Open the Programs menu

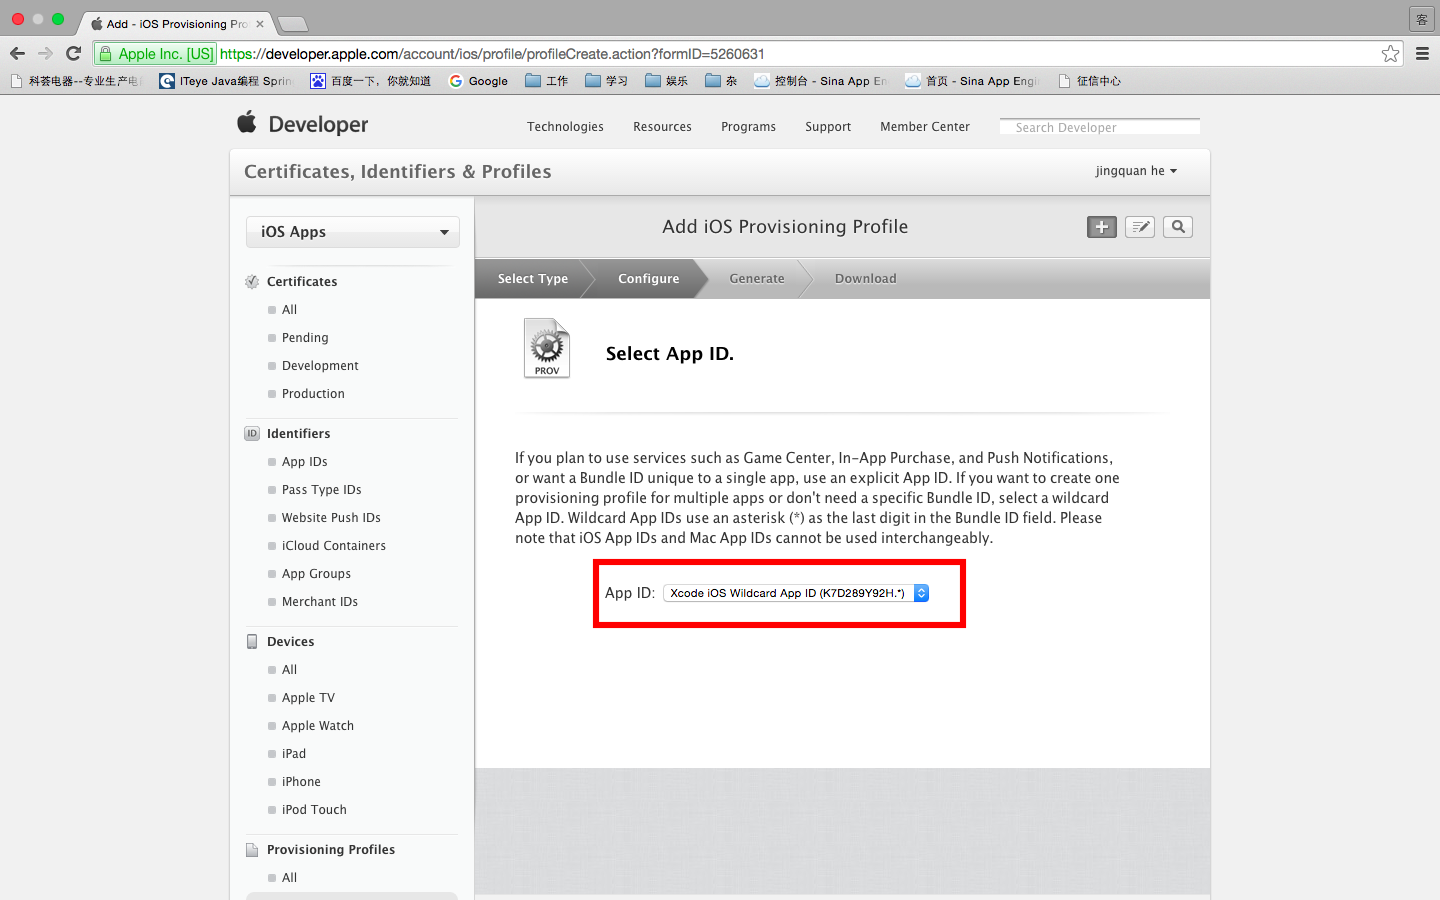(x=748, y=127)
